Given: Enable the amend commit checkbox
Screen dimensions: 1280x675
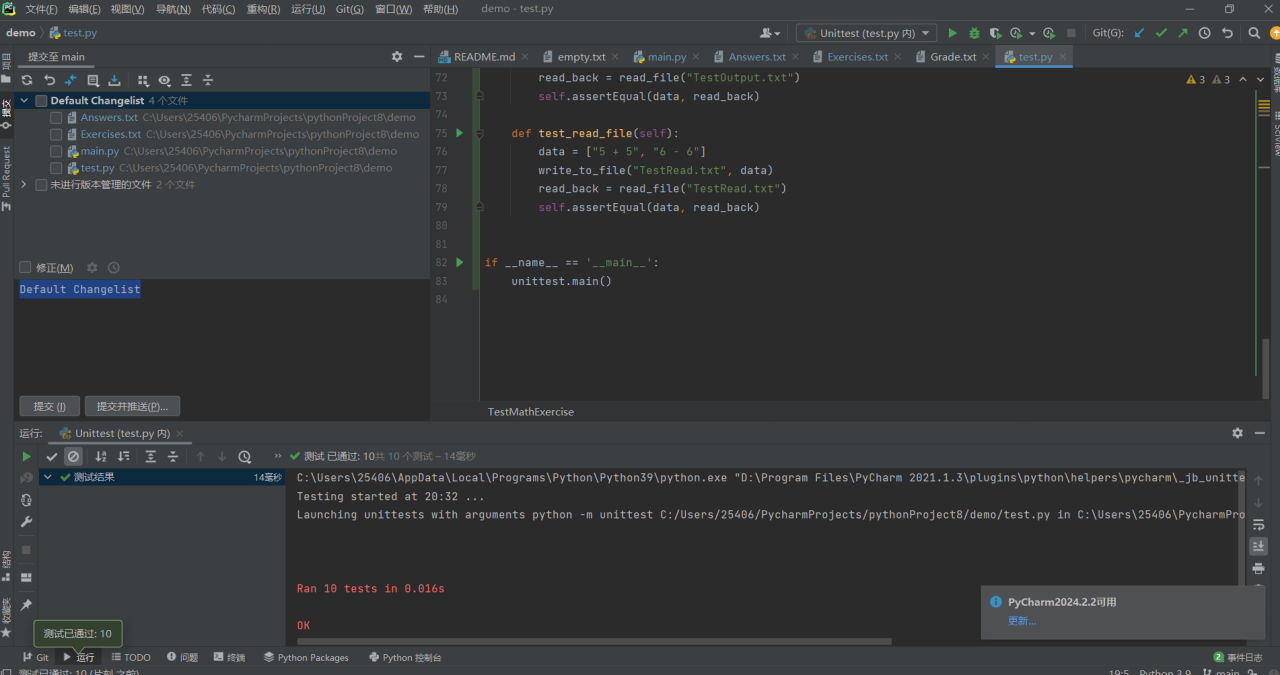Looking at the screenshot, I should [25, 268].
